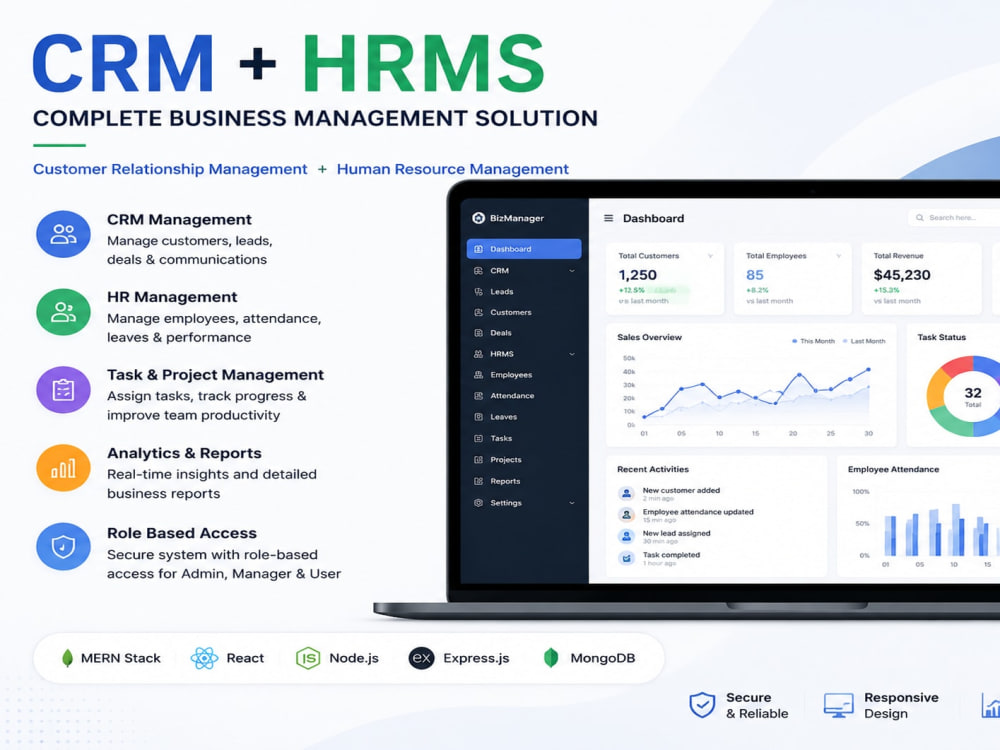Viewport: 1000px width, 750px height.
Task: Expand the Settings submenu chevron
Action: [x=572, y=503]
